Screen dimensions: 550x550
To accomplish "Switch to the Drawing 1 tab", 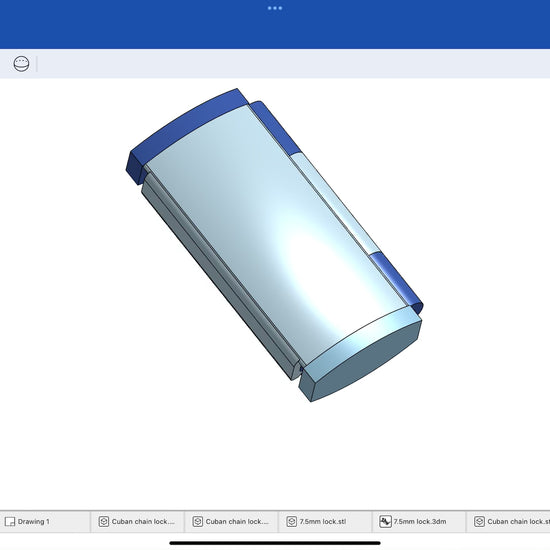I will (x=45, y=522).
